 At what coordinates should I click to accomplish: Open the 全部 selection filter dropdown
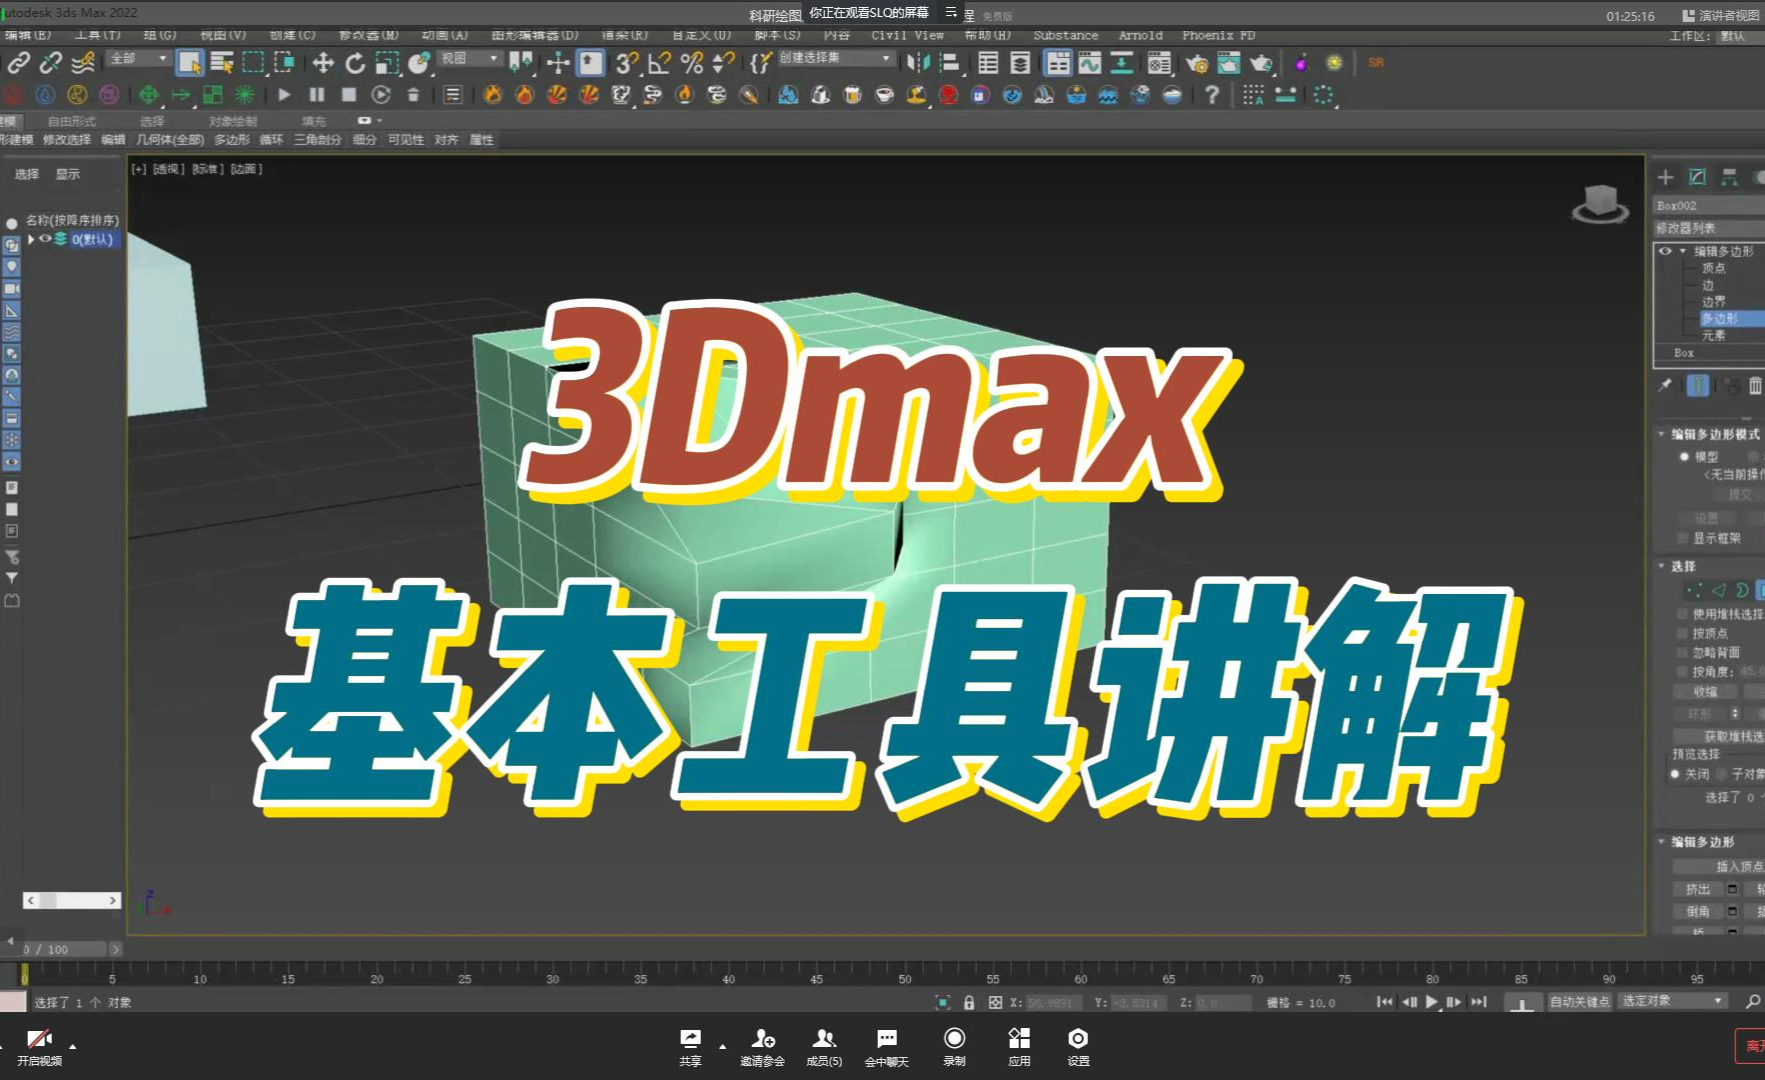coord(160,59)
